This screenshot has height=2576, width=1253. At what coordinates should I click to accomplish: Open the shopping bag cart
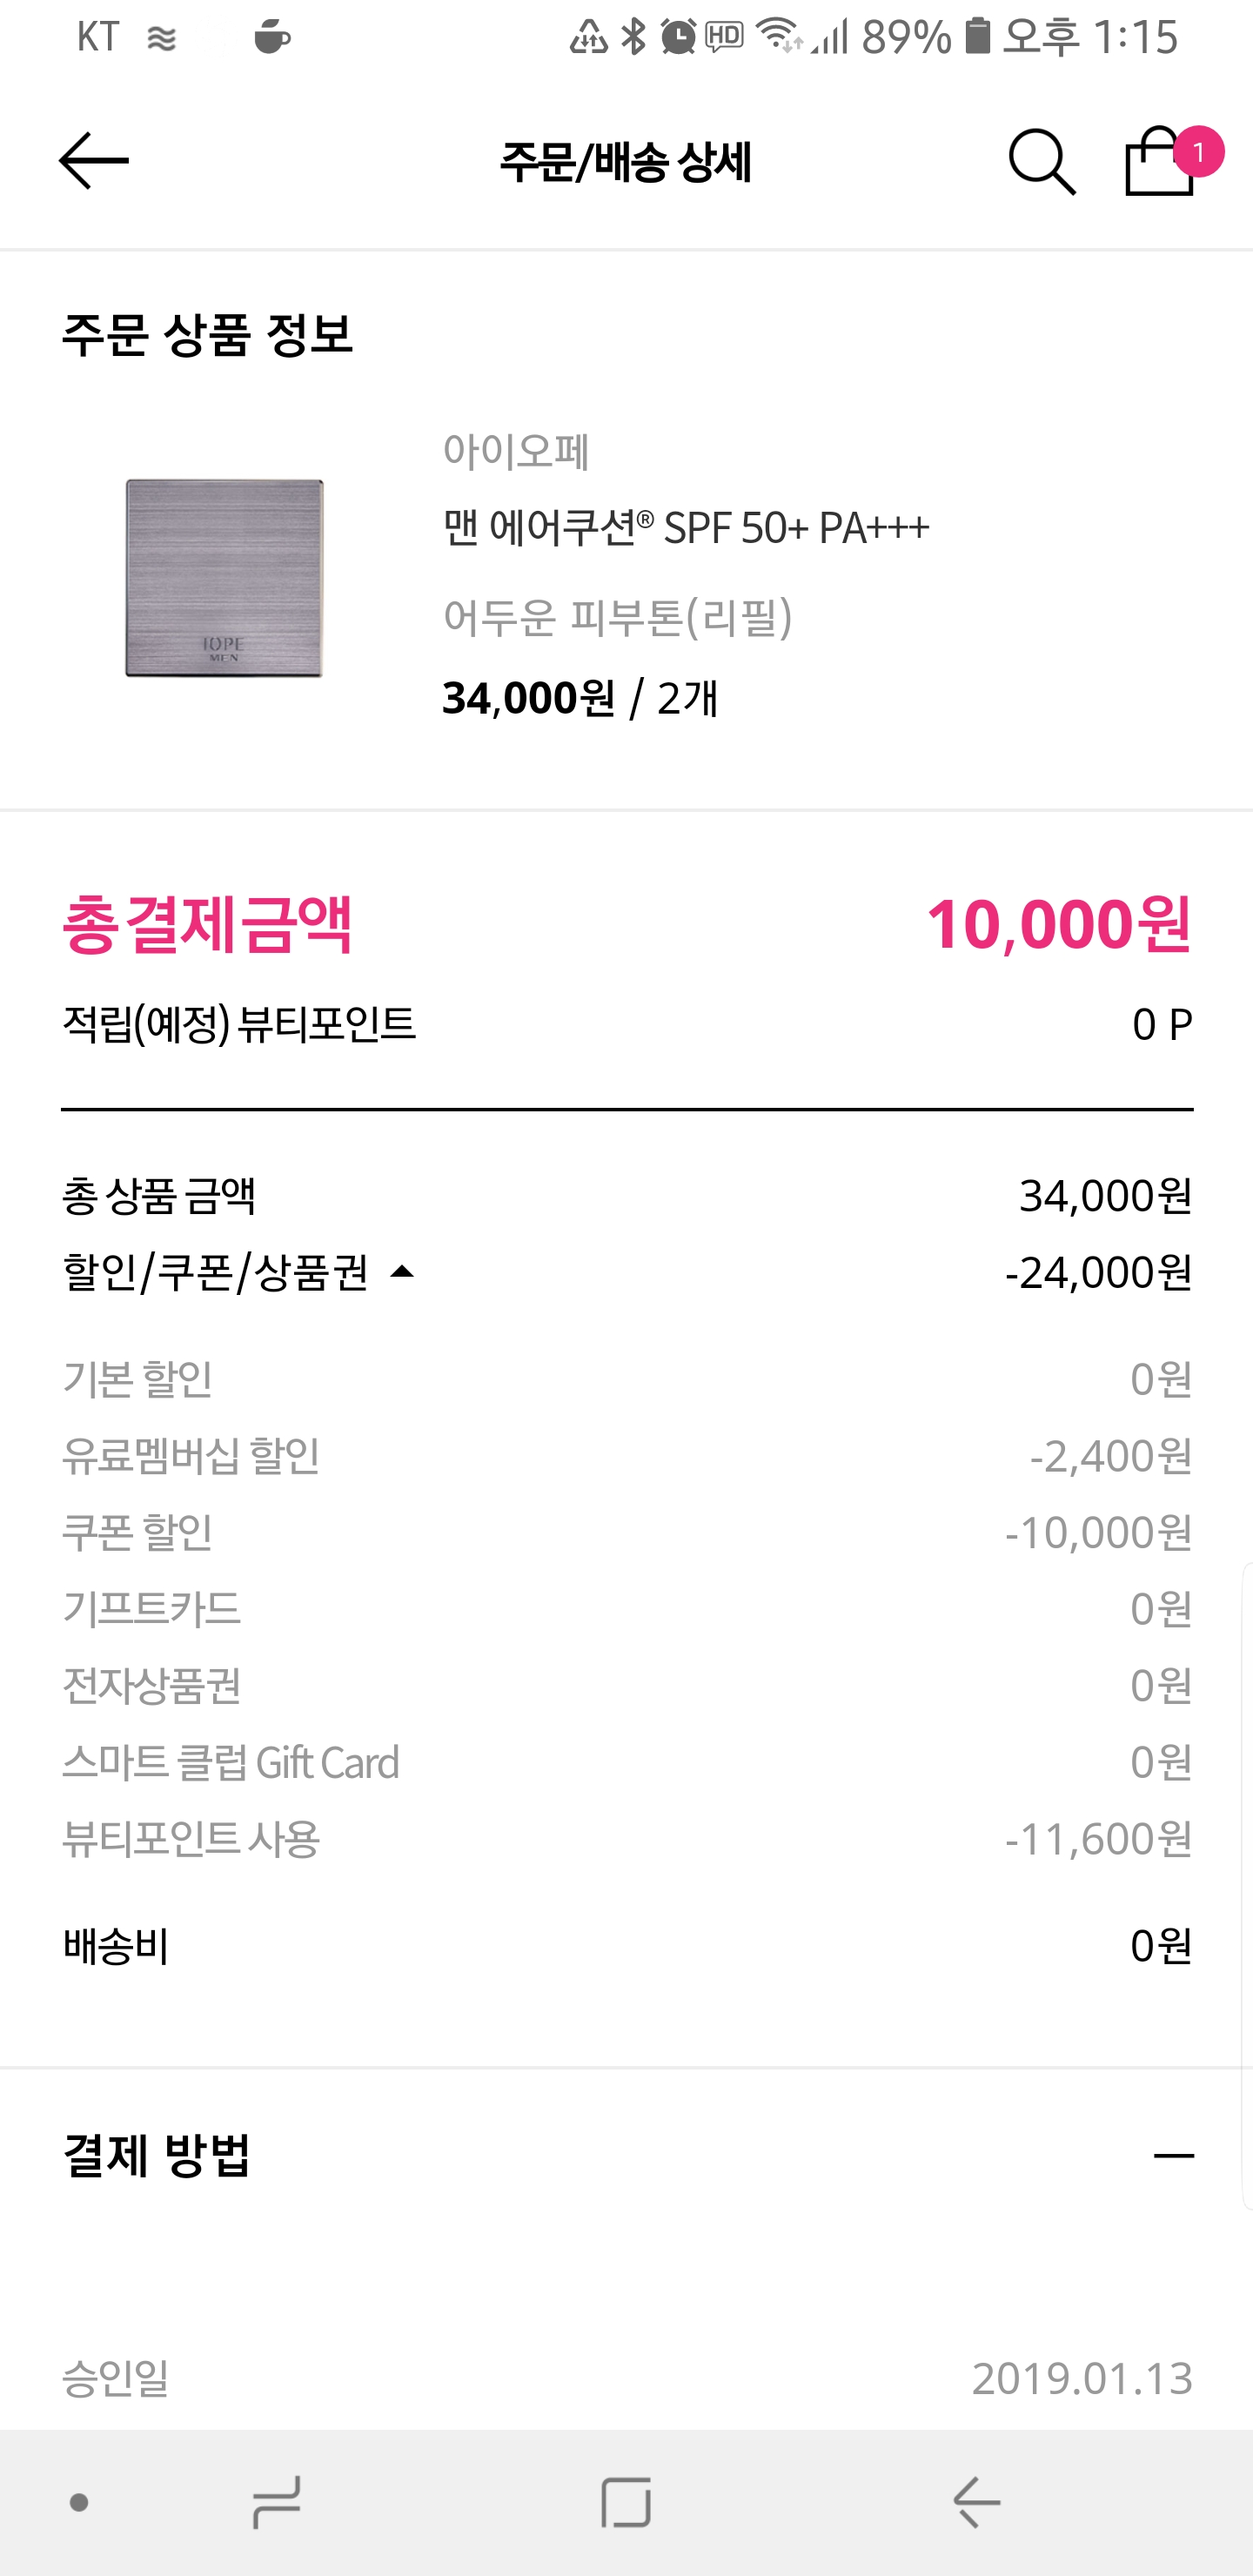point(1156,165)
